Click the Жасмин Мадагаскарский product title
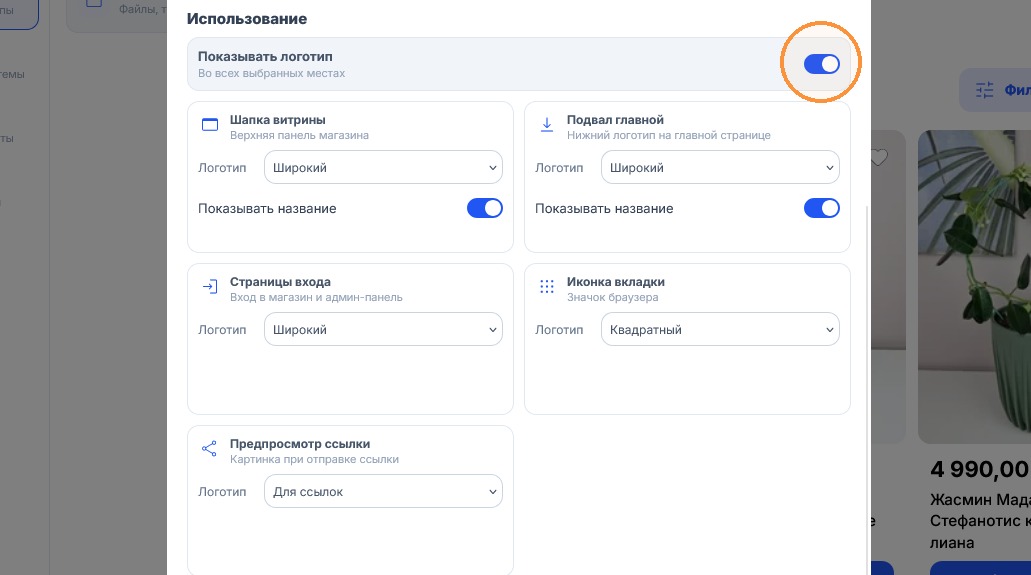Viewport: 1031px width, 575px height. click(x=980, y=521)
